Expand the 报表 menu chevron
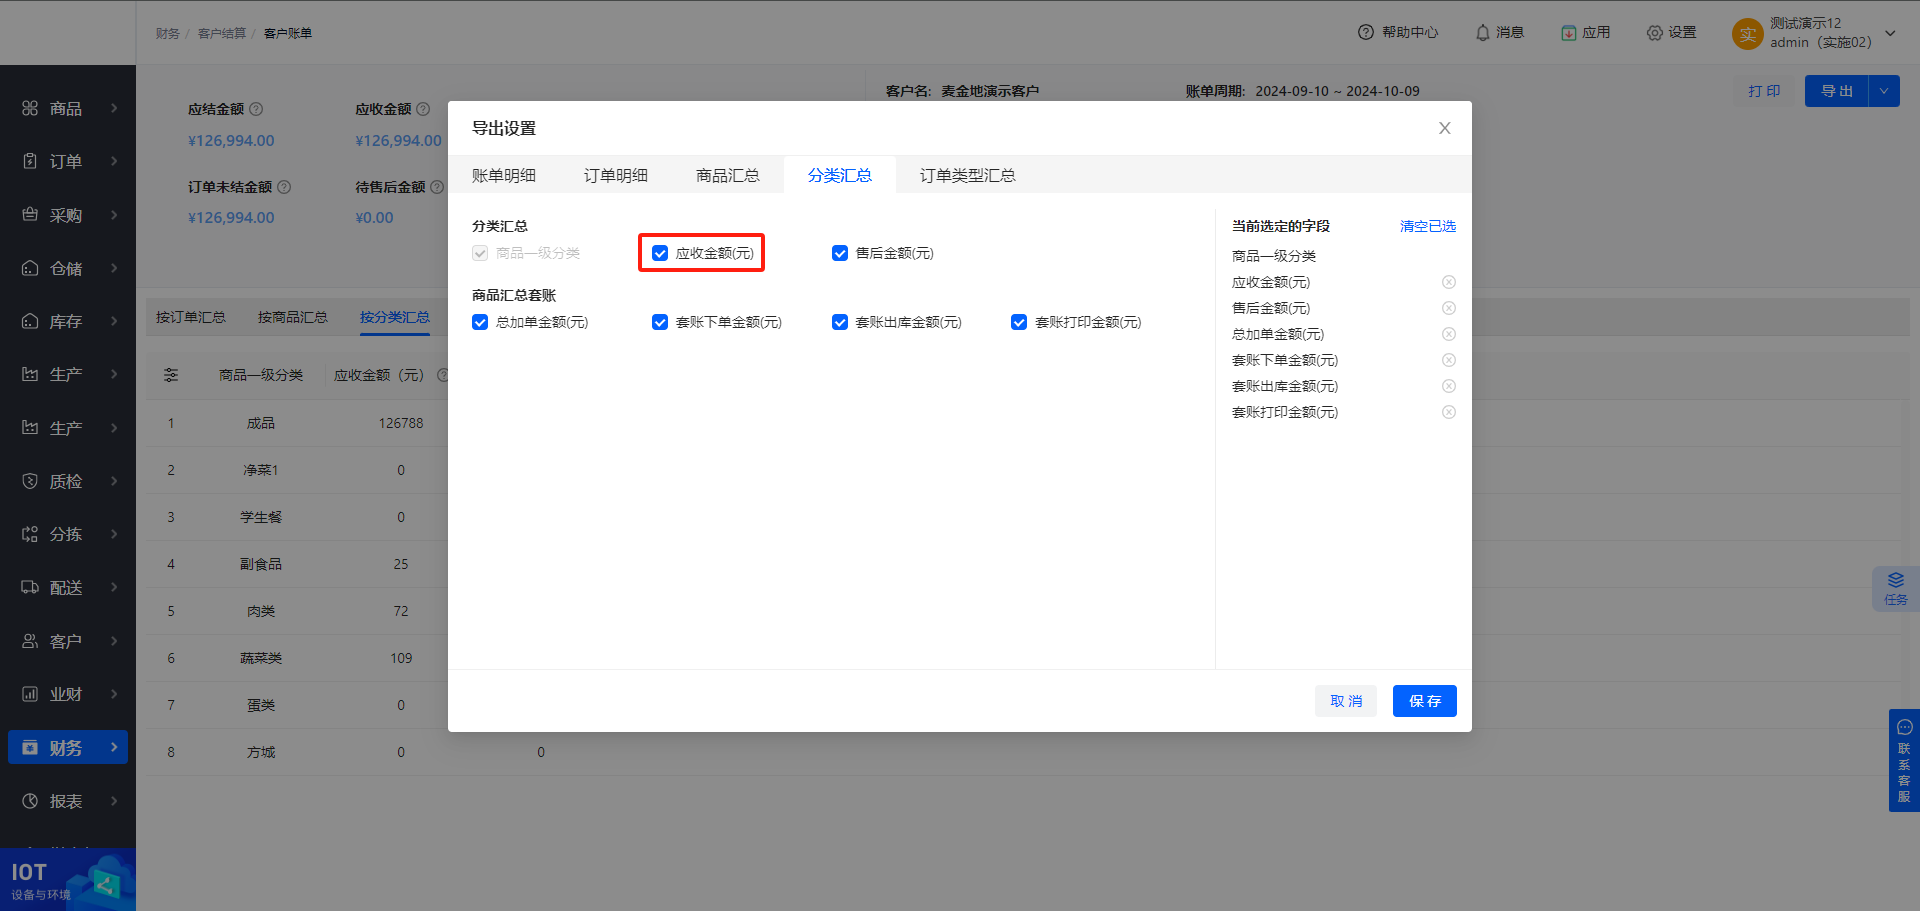 click(x=114, y=801)
